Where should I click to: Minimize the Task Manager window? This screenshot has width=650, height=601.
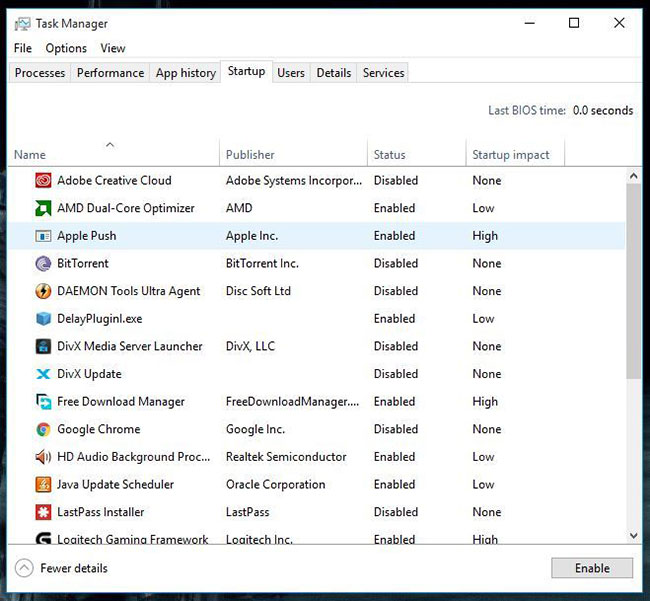(x=529, y=23)
